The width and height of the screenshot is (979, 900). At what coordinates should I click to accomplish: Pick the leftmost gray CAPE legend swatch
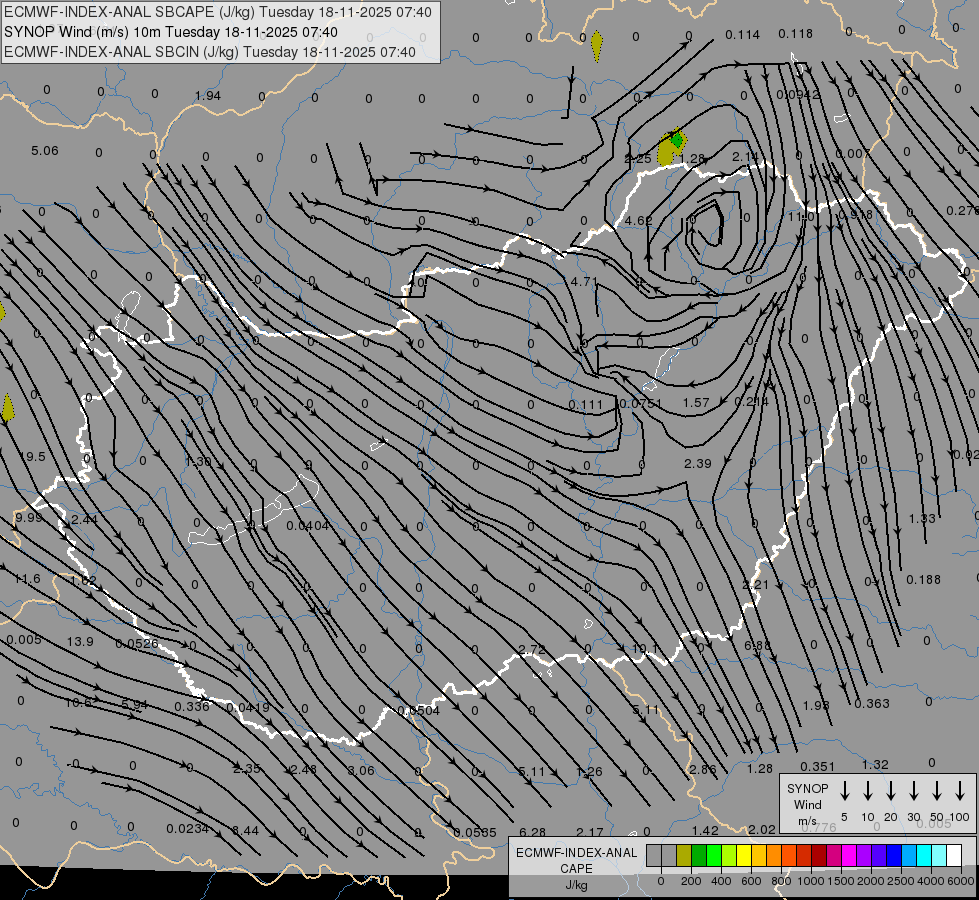(654, 856)
